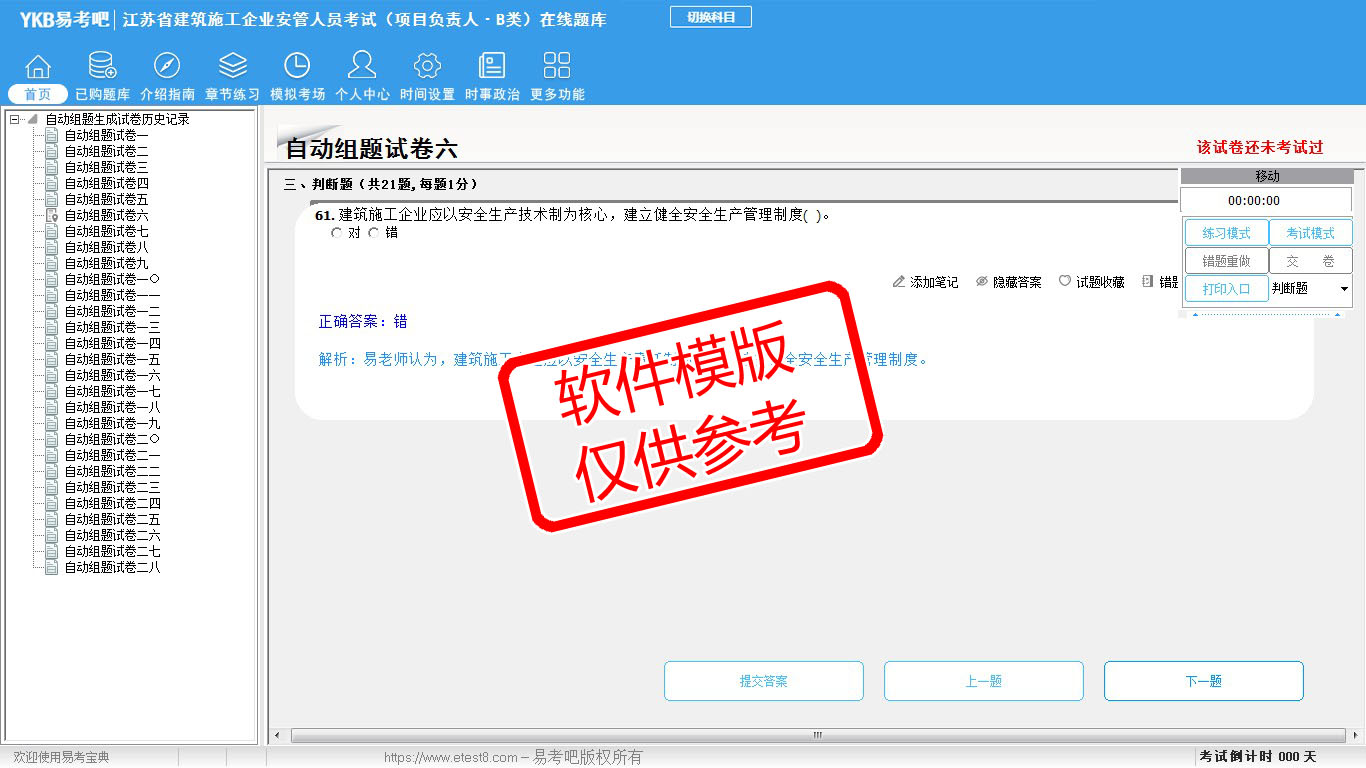Switch to 考试模式 exam mode

pyautogui.click(x=1310, y=233)
